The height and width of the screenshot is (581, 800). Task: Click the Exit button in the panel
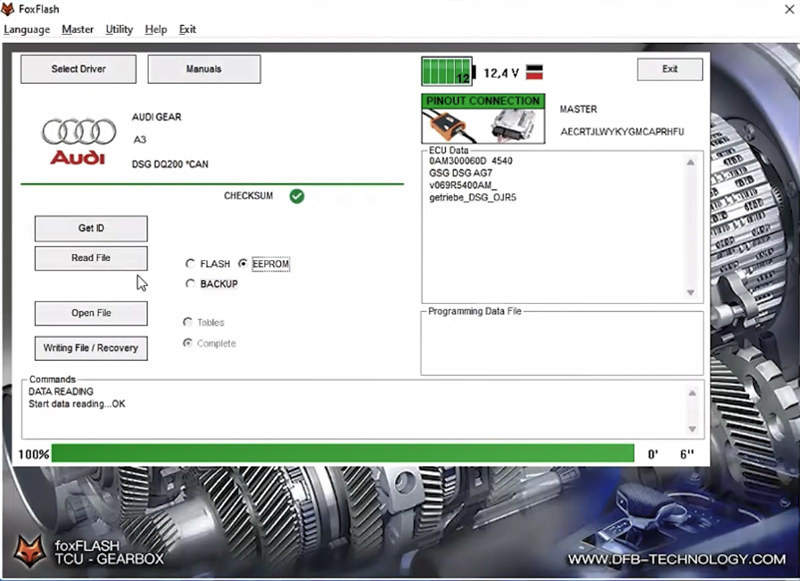click(670, 69)
